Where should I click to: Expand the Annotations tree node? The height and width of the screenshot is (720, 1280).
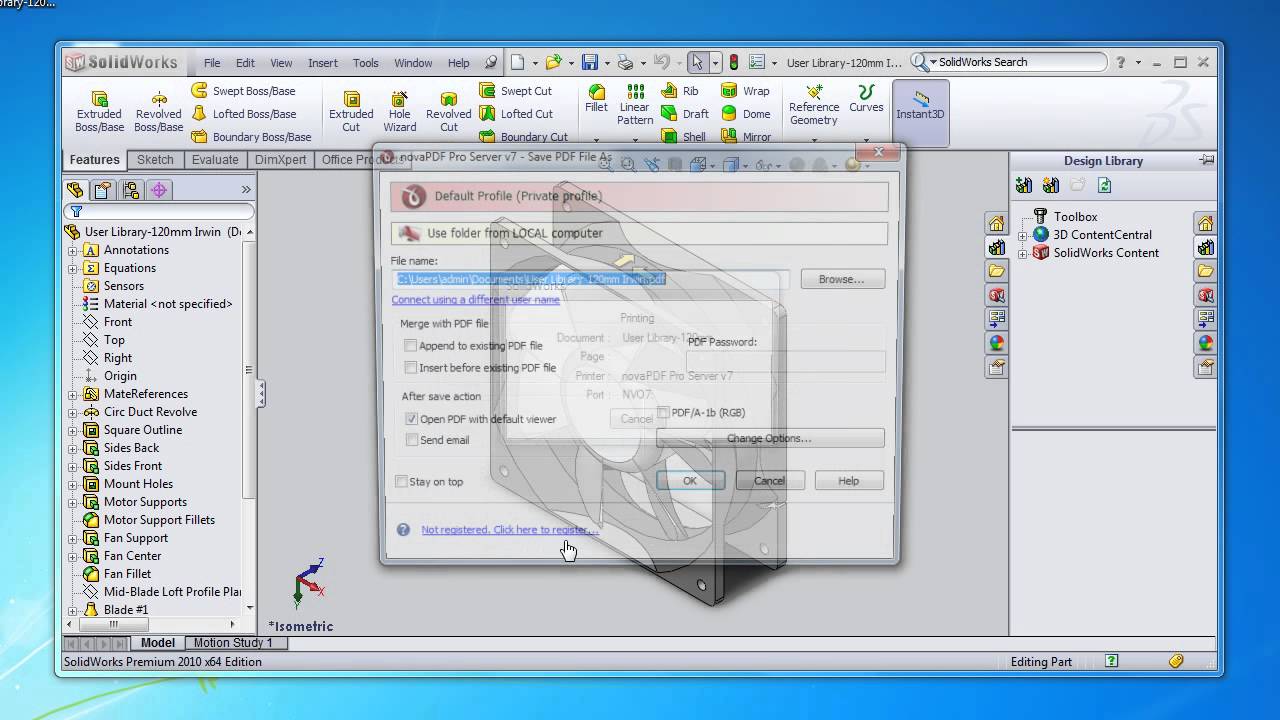72,250
